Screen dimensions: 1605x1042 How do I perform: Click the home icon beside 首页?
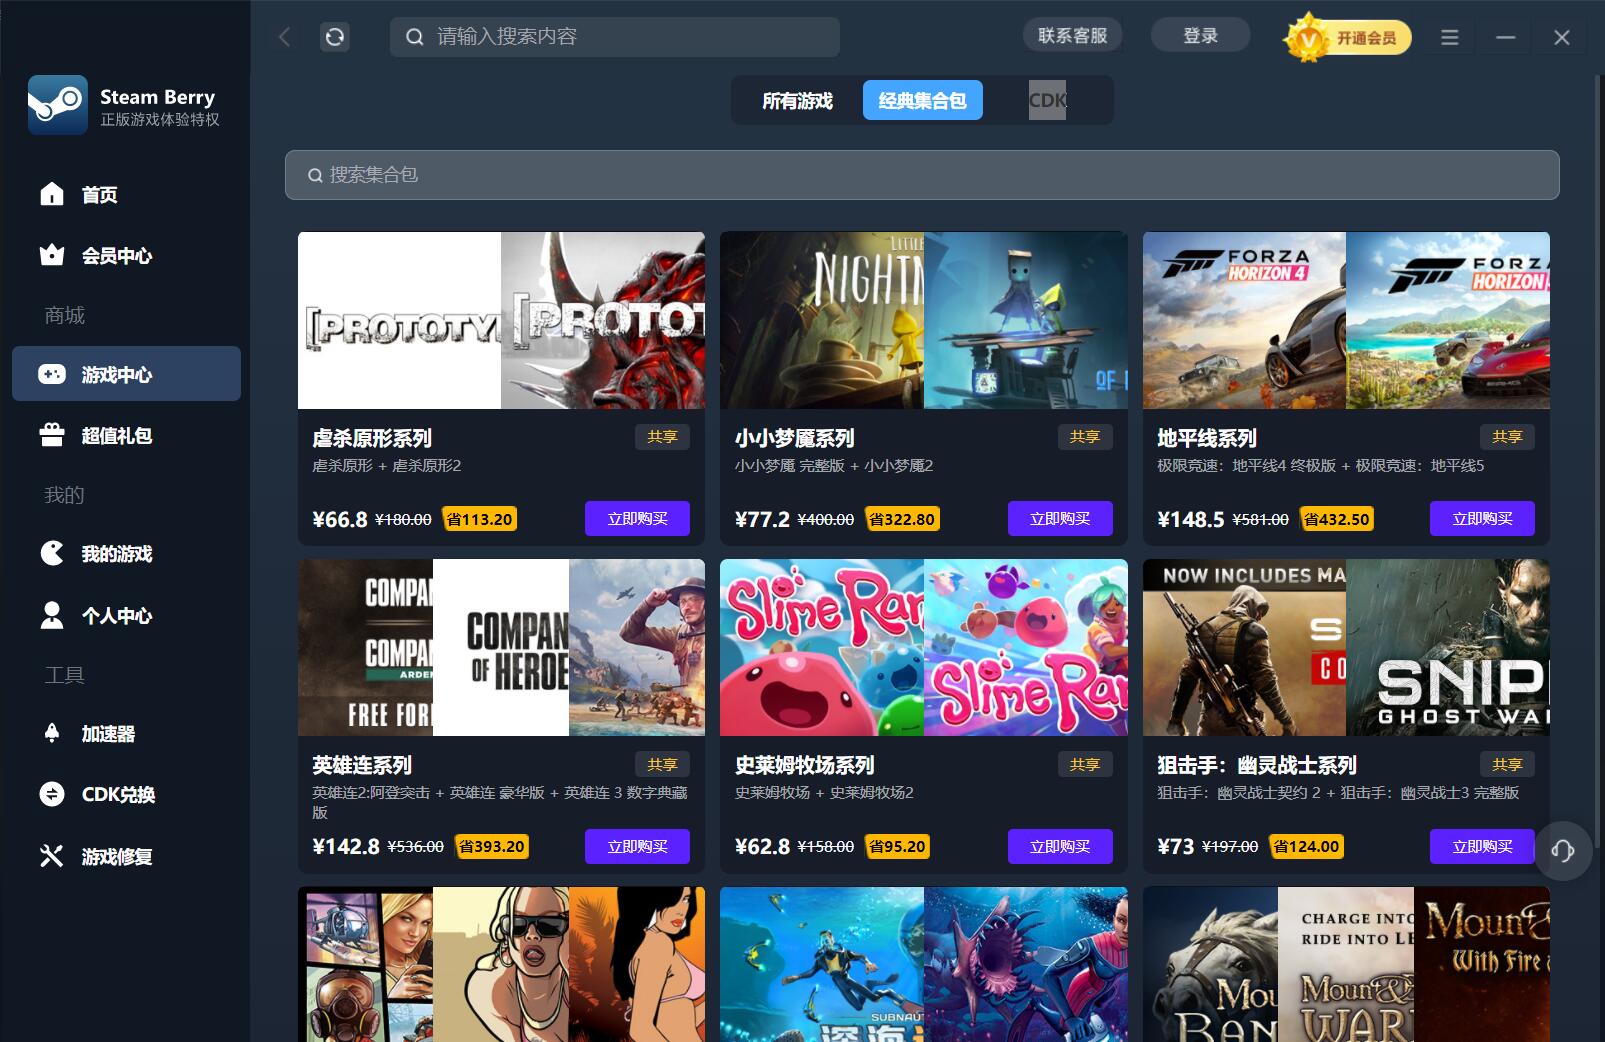pos(52,194)
